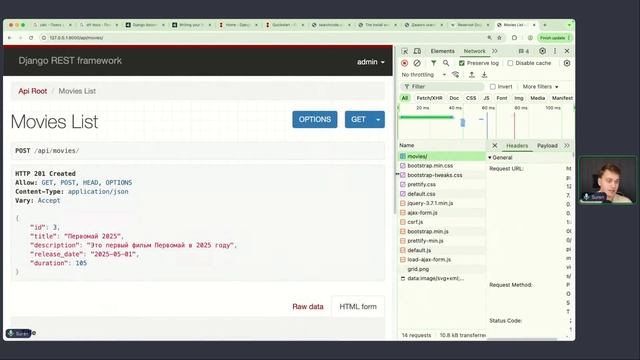
Task: Open the issues counter showing 4
Action: [524, 51]
